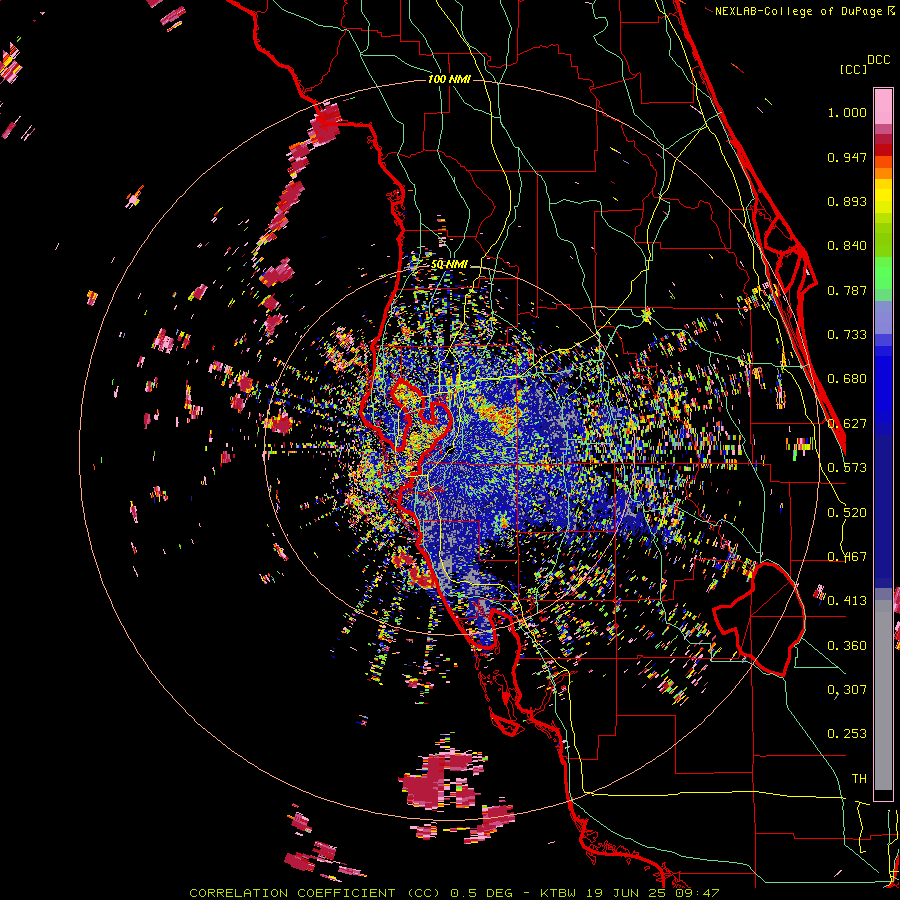Pick the gray band on the color scale
The height and width of the screenshot is (900, 900).
(x=883, y=695)
